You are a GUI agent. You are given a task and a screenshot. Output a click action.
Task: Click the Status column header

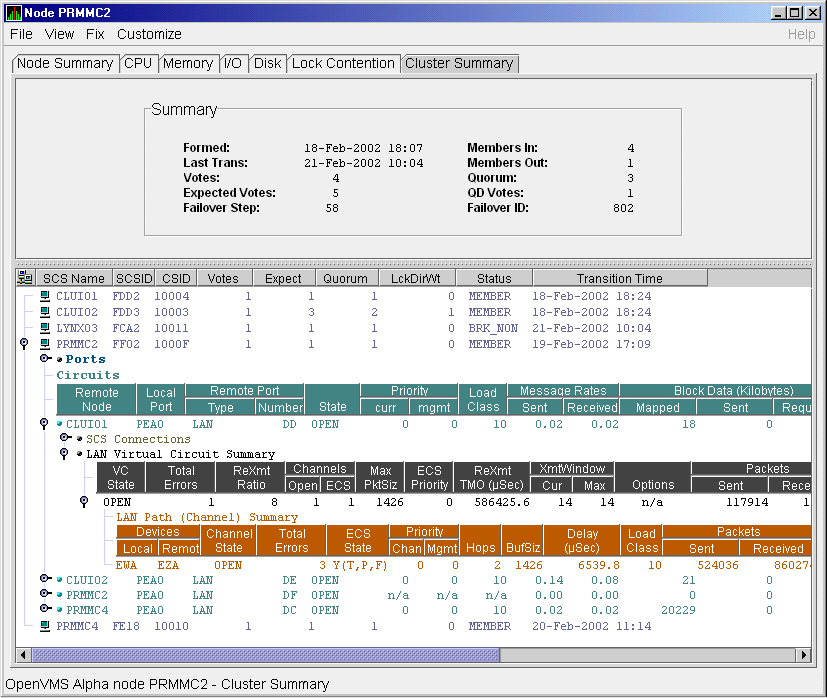pos(494,278)
